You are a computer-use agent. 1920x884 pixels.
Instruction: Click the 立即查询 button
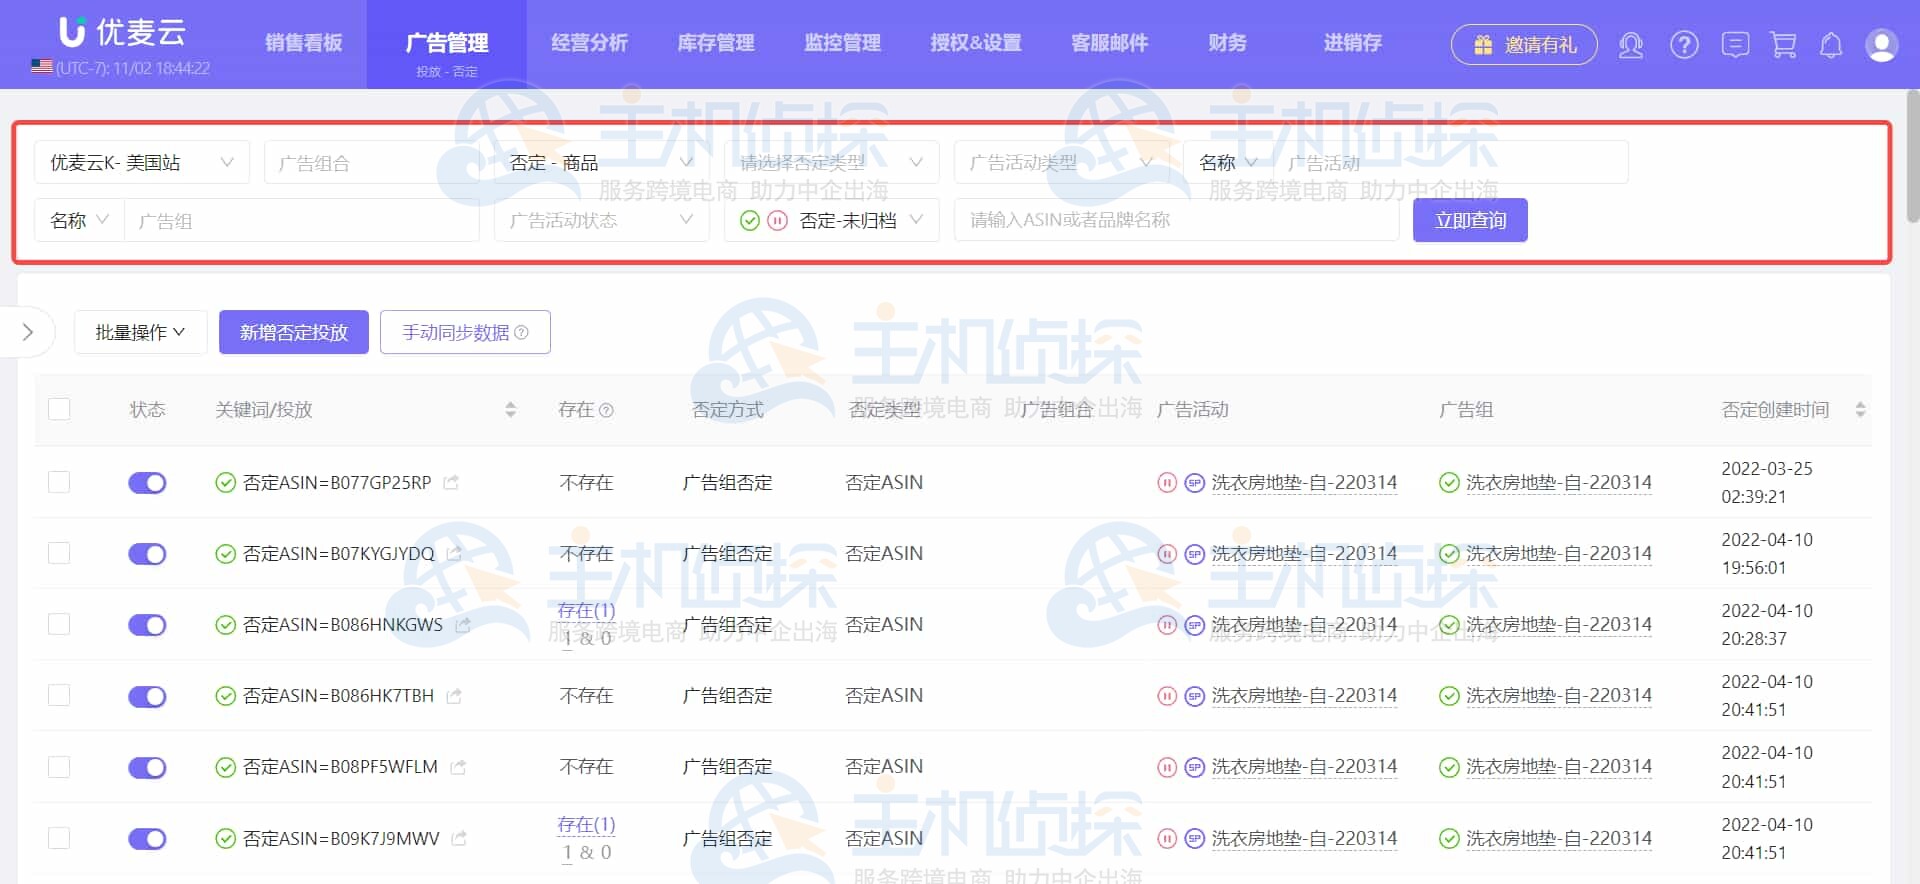(x=1469, y=221)
